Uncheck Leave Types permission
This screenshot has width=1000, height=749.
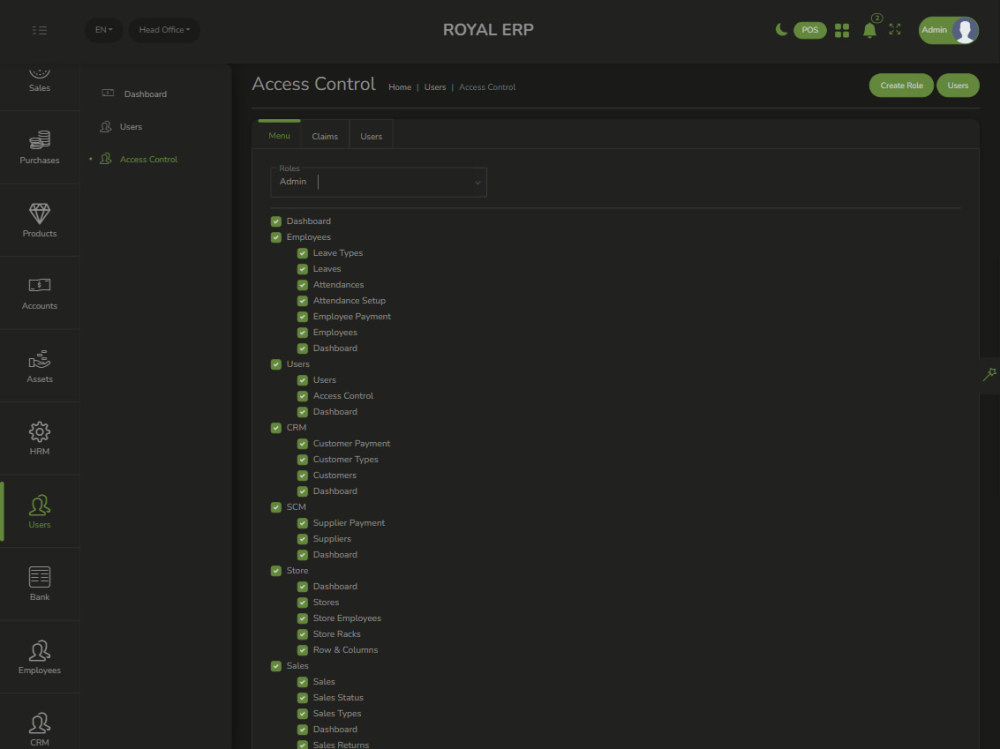tap(303, 253)
